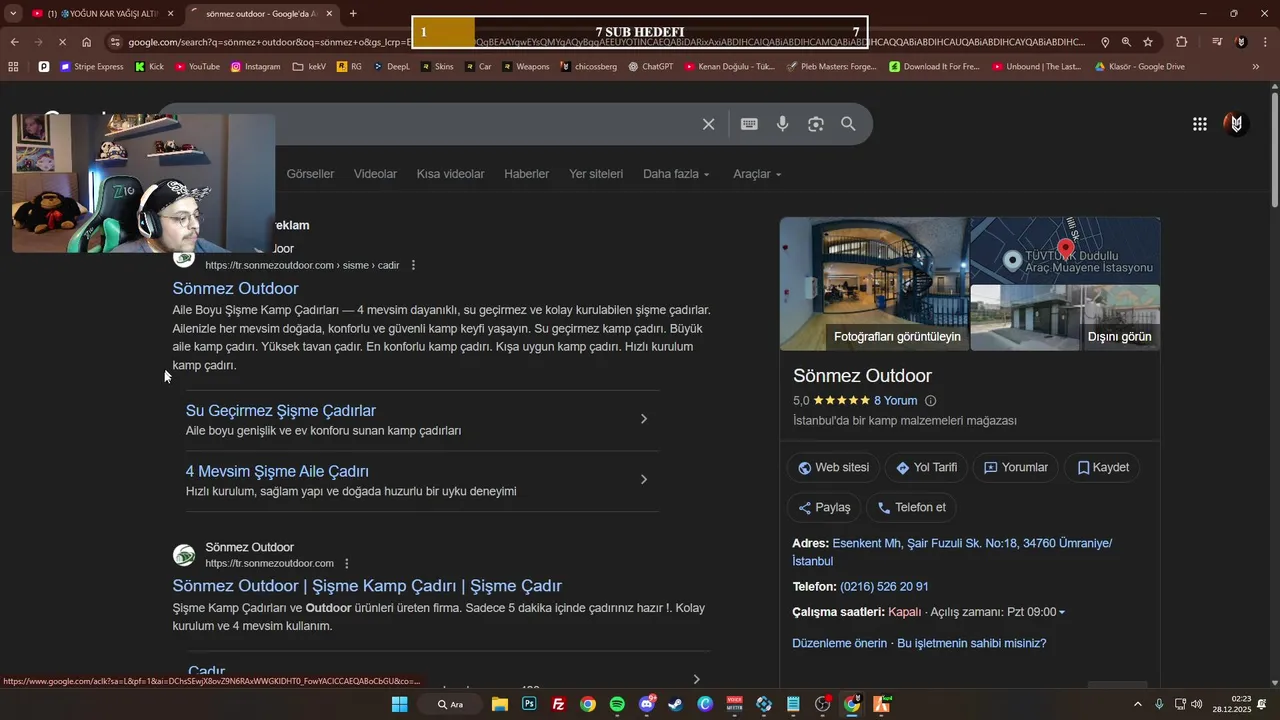Open Sönmez Outdoor | Şişme Kamp Çadırı link

pos(367,586)
